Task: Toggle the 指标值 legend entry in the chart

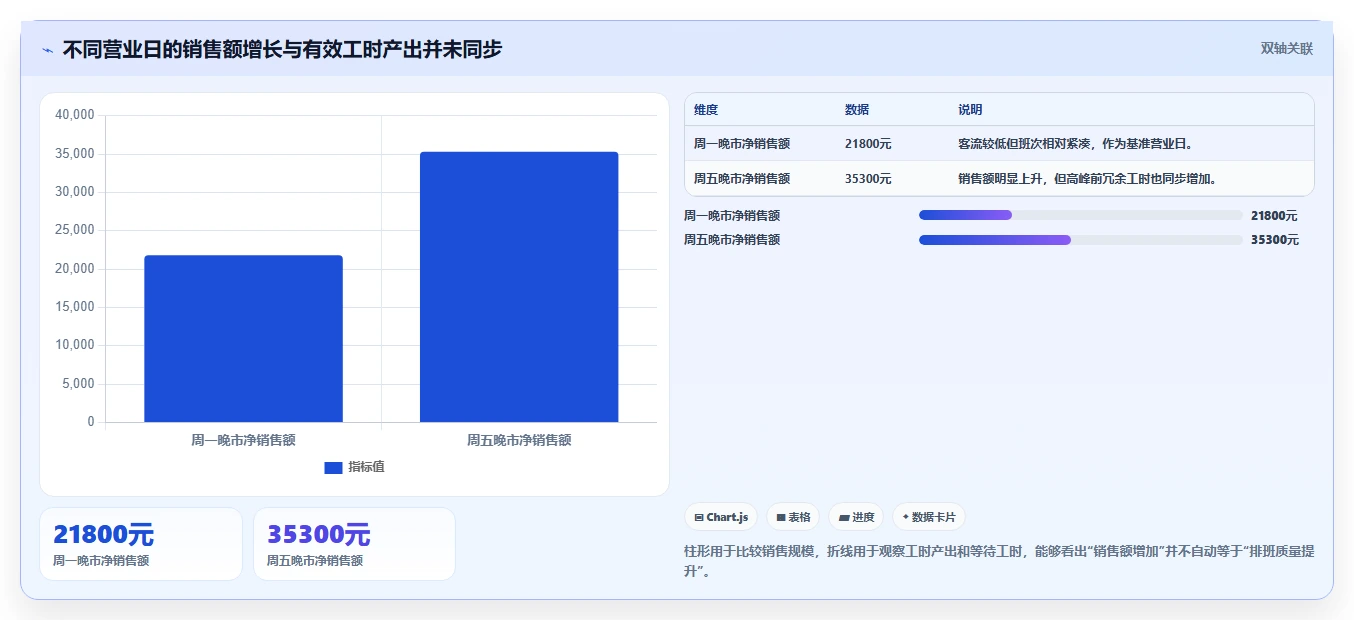Action: tap(354, 467)
